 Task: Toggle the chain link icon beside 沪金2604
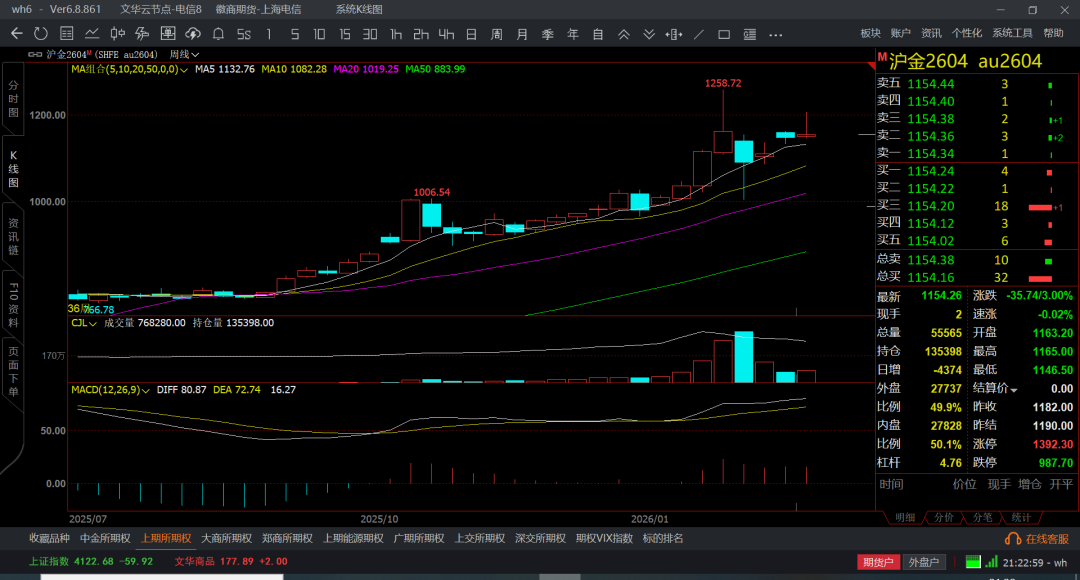click(x=36, y=54)
